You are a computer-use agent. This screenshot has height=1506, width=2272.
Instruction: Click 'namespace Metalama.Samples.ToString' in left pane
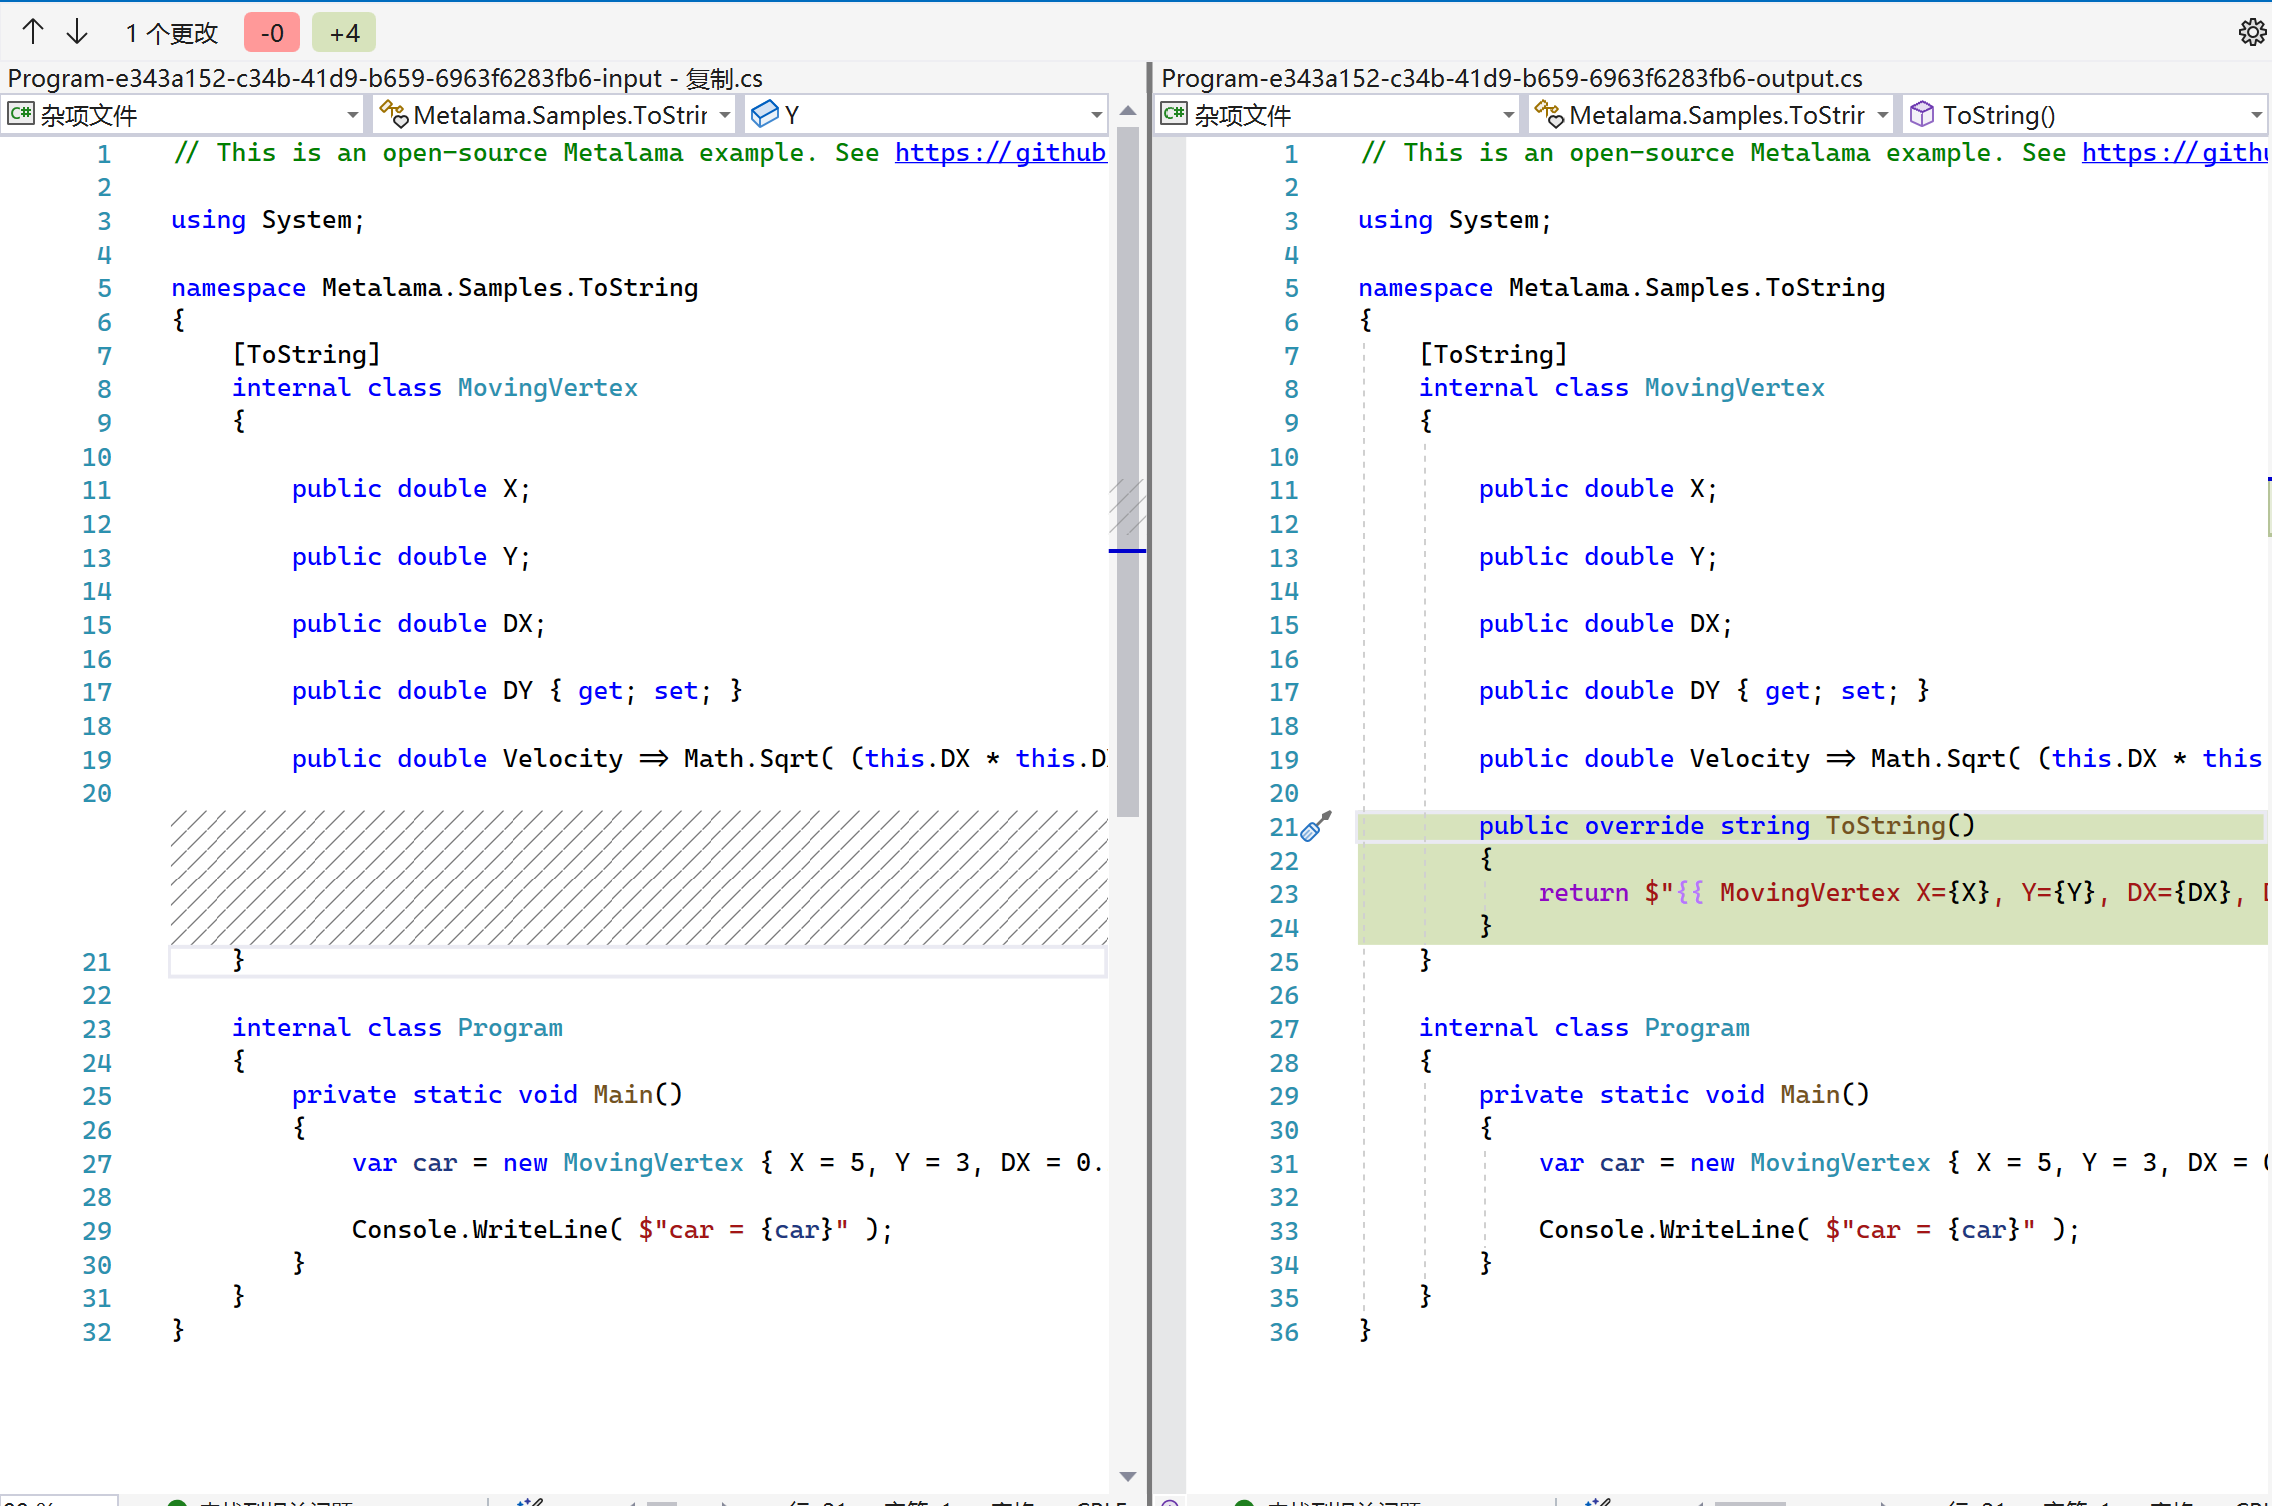click(x=434, y=288)
